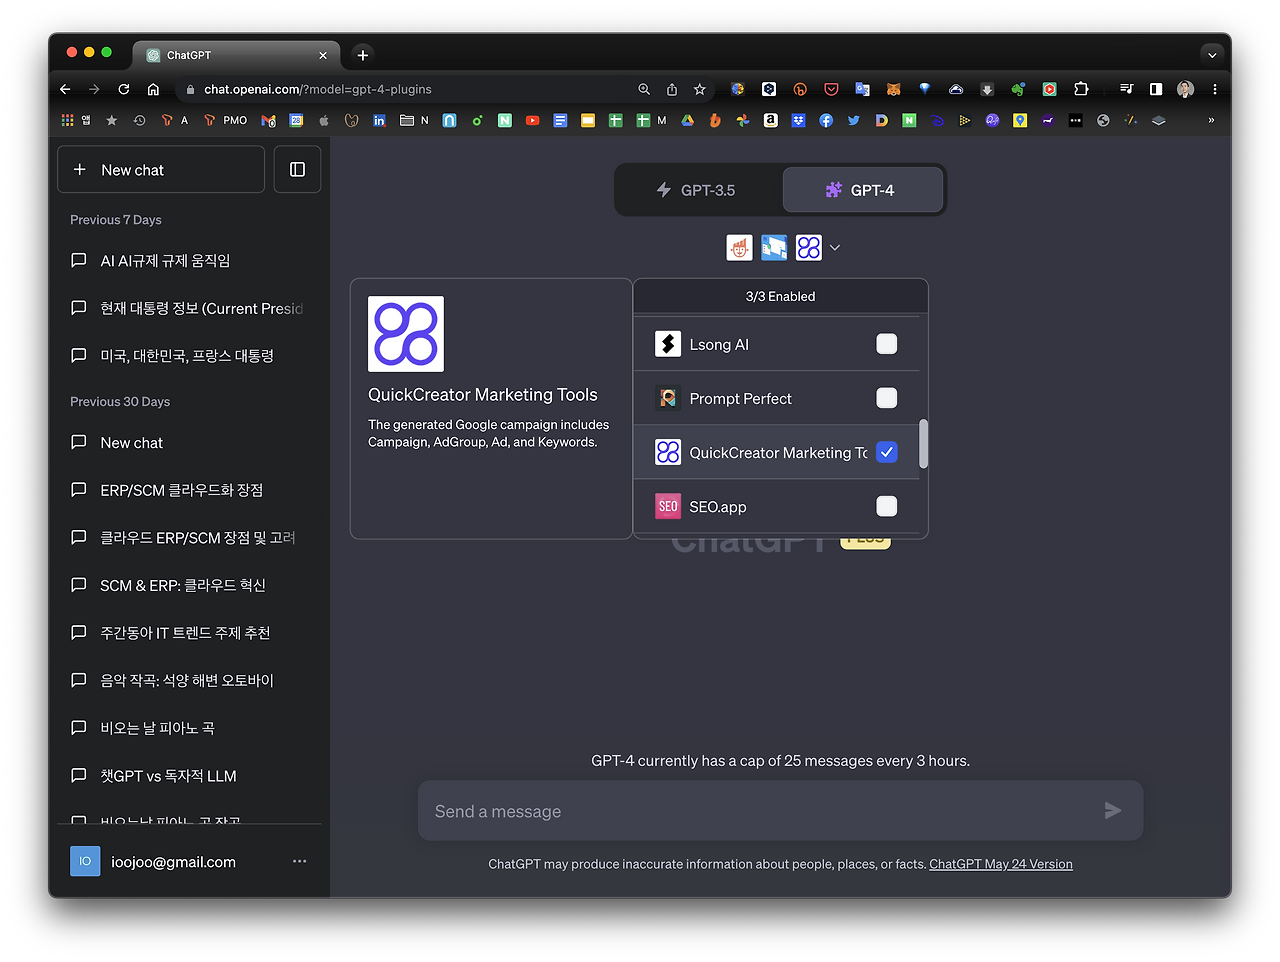
Task: Click the large QuickCreator logo thumbnail
Action: coord(406,334)
